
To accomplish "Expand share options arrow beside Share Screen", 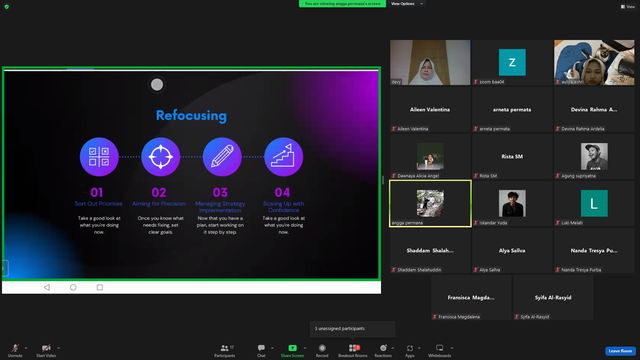I will [305, 348].
